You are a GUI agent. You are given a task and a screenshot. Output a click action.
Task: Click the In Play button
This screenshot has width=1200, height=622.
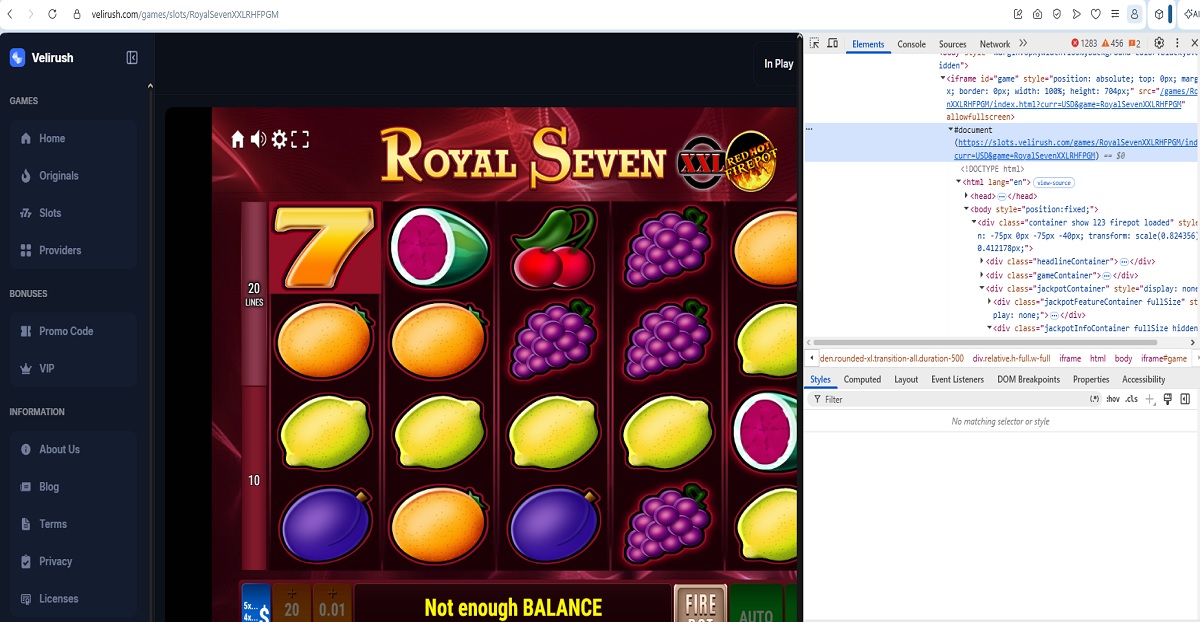pos(778,64)
